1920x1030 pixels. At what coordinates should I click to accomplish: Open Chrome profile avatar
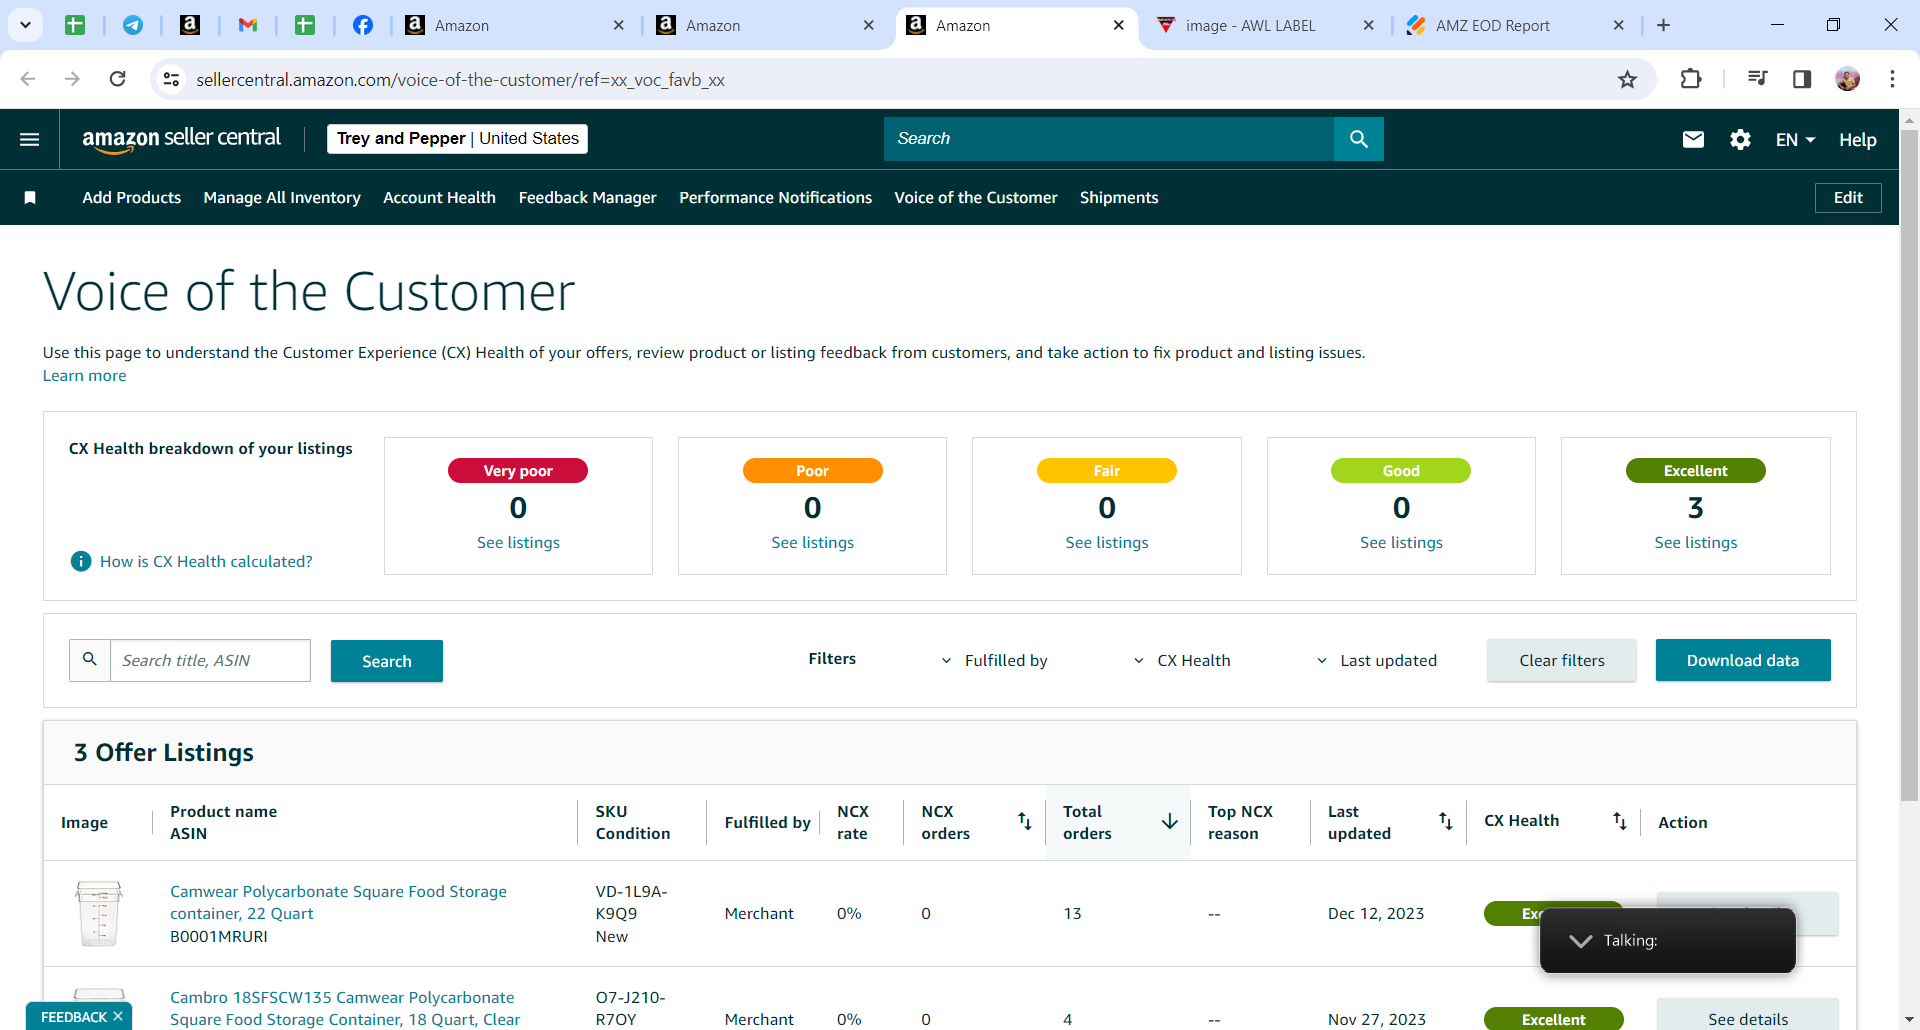point(1847,79)
